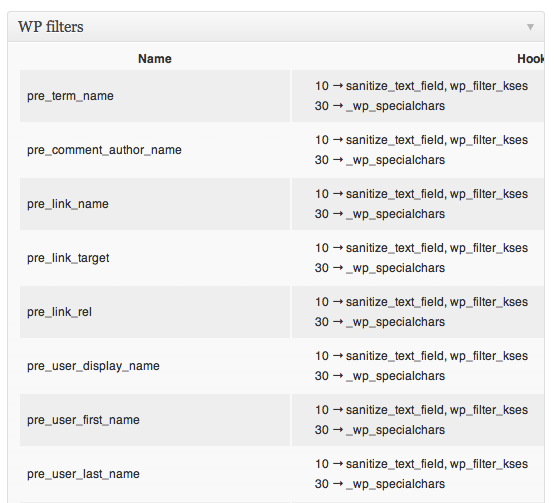Click _wp_specialchars hook for pre_user_last_name
This screenshot has height=503, width=554.
pos(395,484)
